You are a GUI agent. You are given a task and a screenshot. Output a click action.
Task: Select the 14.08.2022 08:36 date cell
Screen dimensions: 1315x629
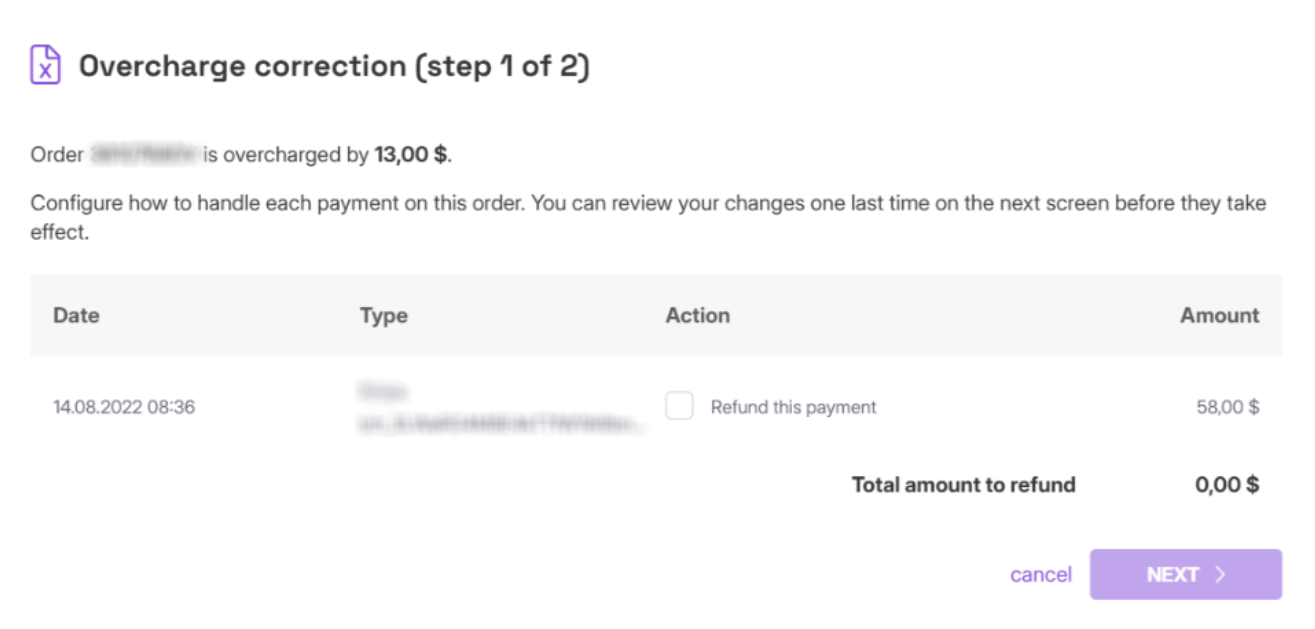(124, 407)
